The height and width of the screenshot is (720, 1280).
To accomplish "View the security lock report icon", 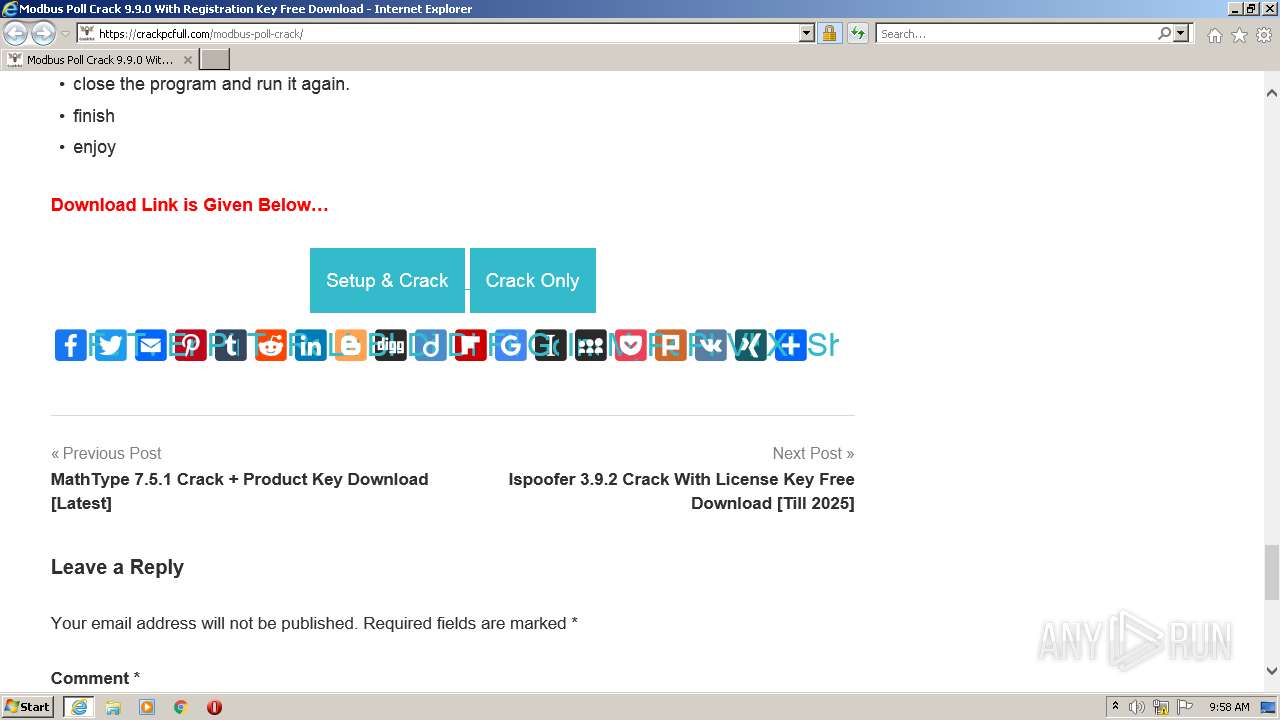I will pos(829,33).
